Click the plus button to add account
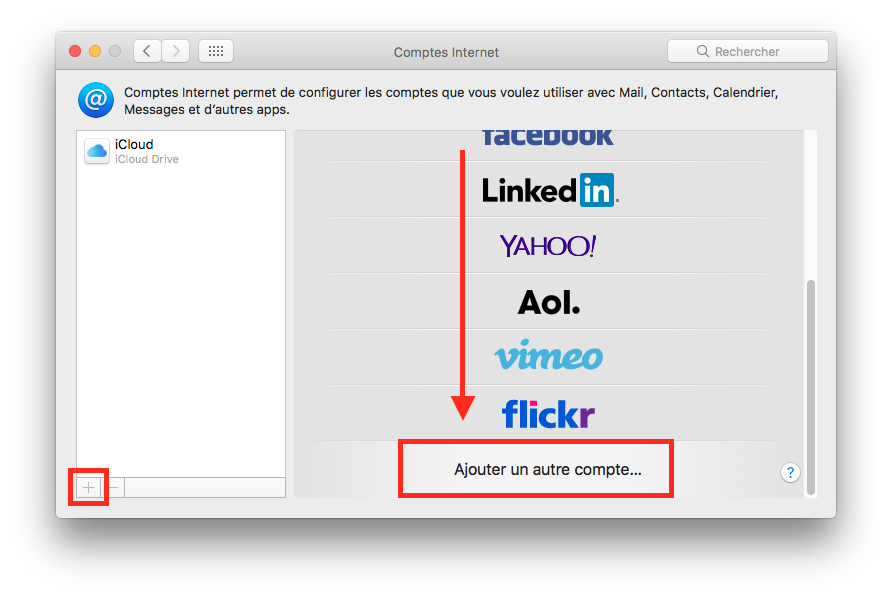 click(88, 488)
